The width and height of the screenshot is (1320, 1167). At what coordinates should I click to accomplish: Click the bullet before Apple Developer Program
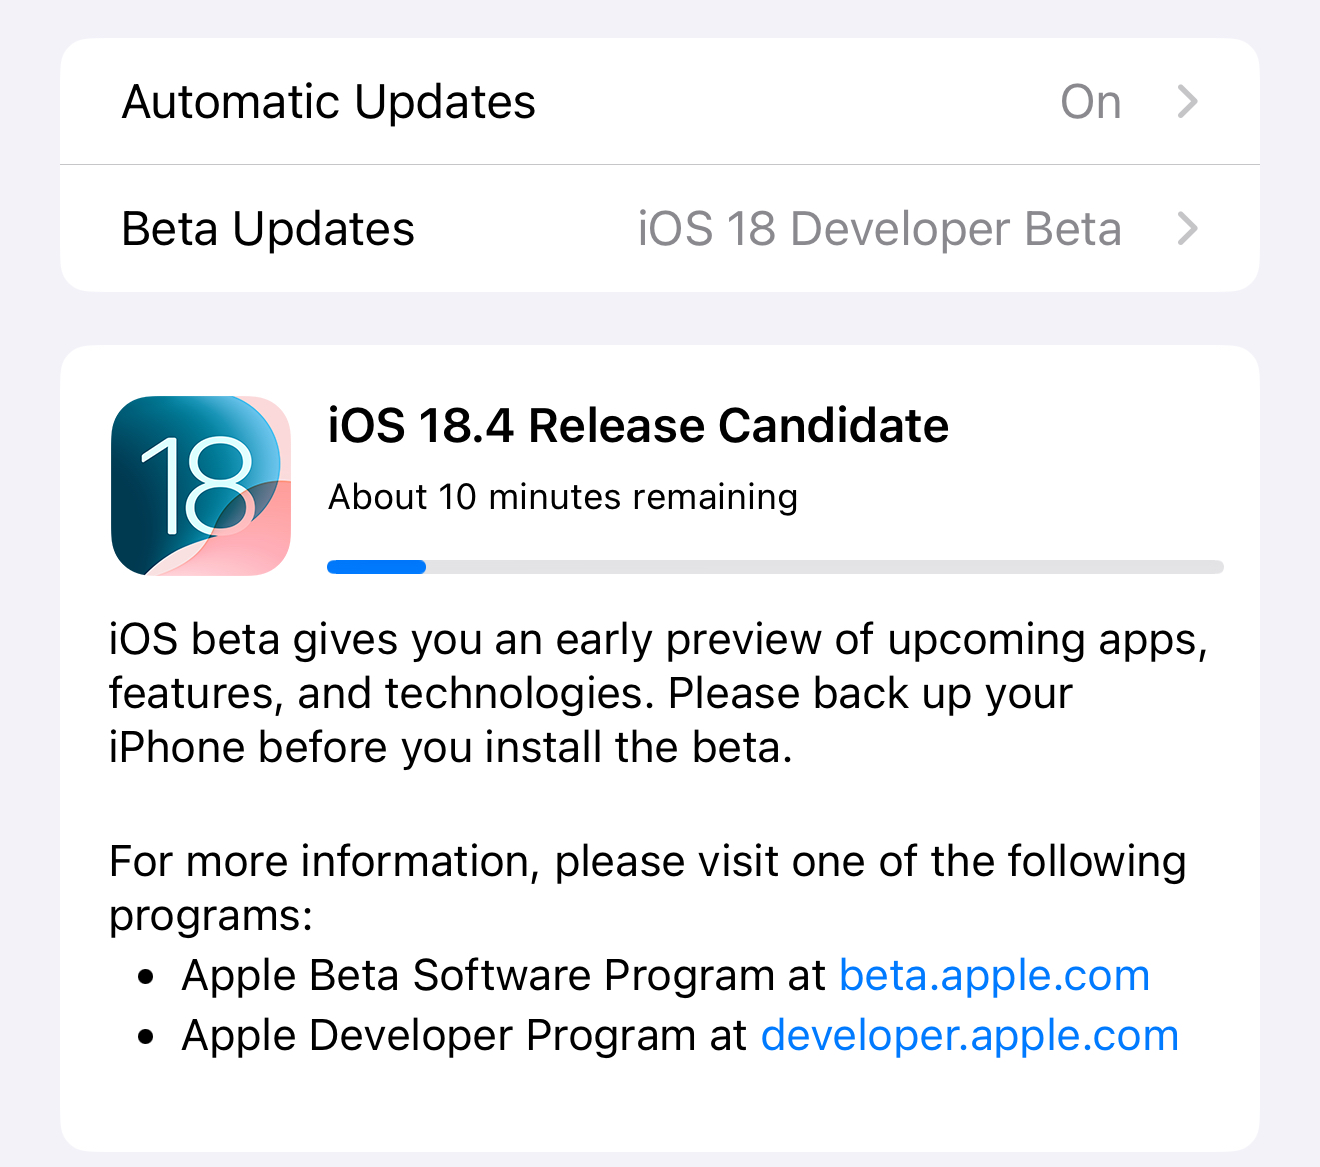coord(147,1037)
